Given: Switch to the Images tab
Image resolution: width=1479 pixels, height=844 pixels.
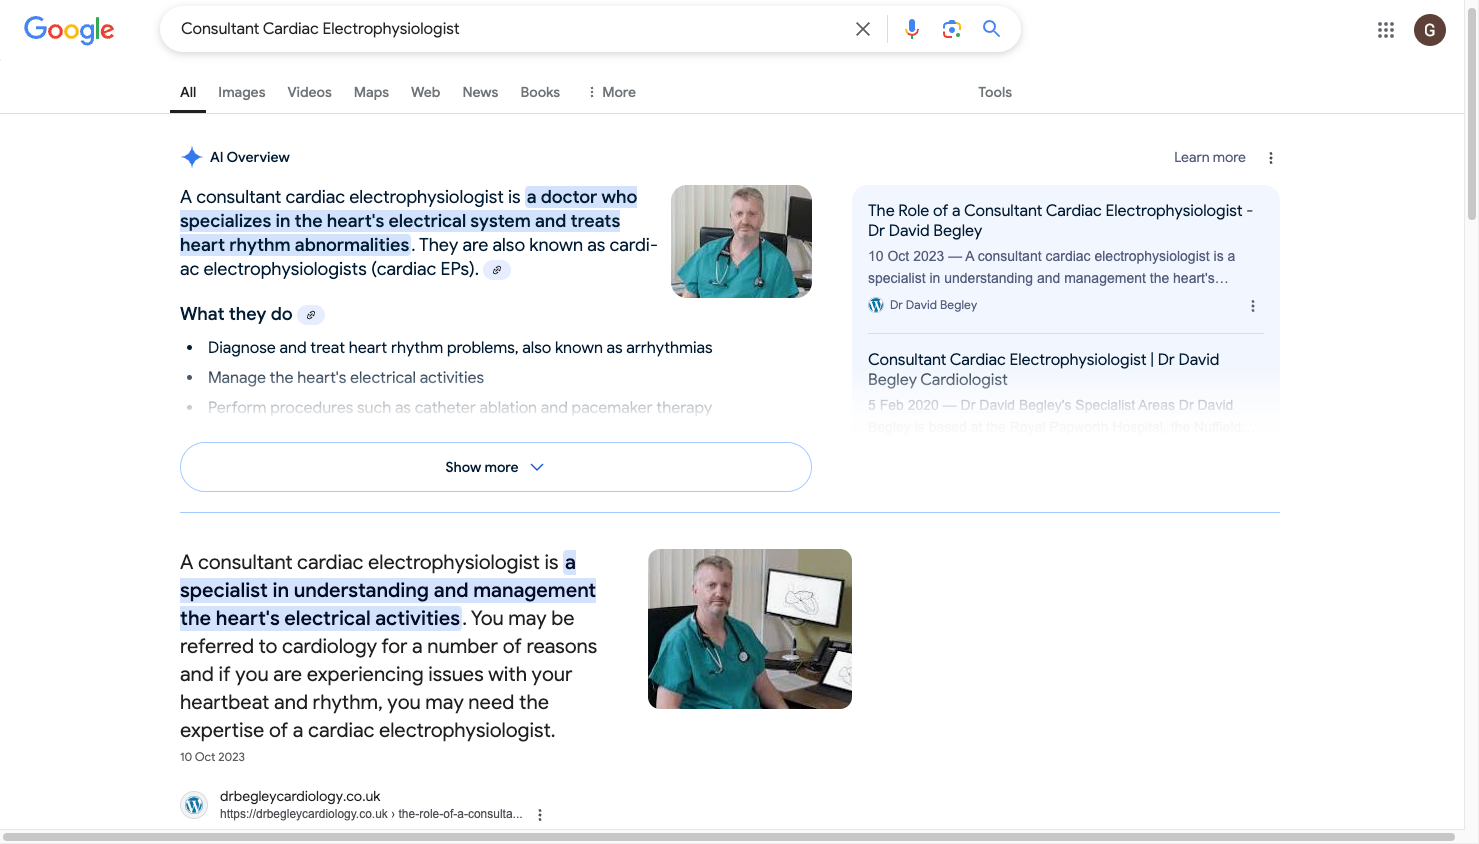Looking at the screenshot, I should 241,92.
